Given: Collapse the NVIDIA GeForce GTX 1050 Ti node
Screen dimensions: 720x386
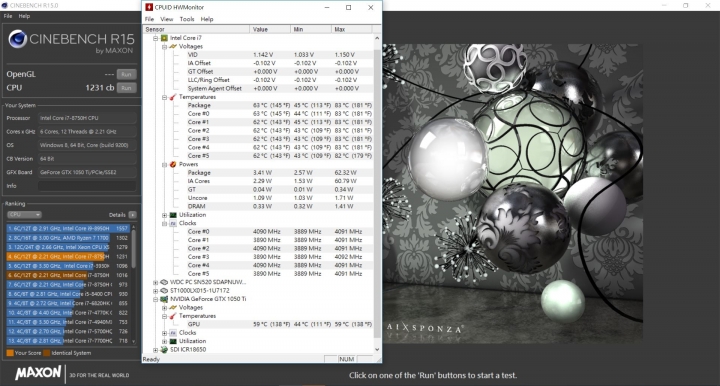Looking at the screenshot, I should 155,299.
